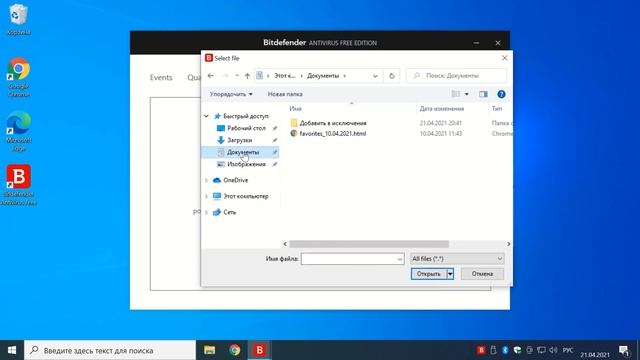640x360 pixels.
Task: Open Bitdefender Antivirus Free desktop shortcut
Action: (x=18, y=184)
